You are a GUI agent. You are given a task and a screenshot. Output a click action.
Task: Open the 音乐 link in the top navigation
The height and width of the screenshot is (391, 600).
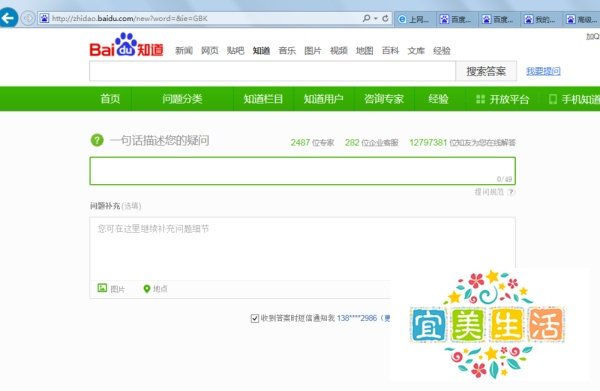pos(287,51)
